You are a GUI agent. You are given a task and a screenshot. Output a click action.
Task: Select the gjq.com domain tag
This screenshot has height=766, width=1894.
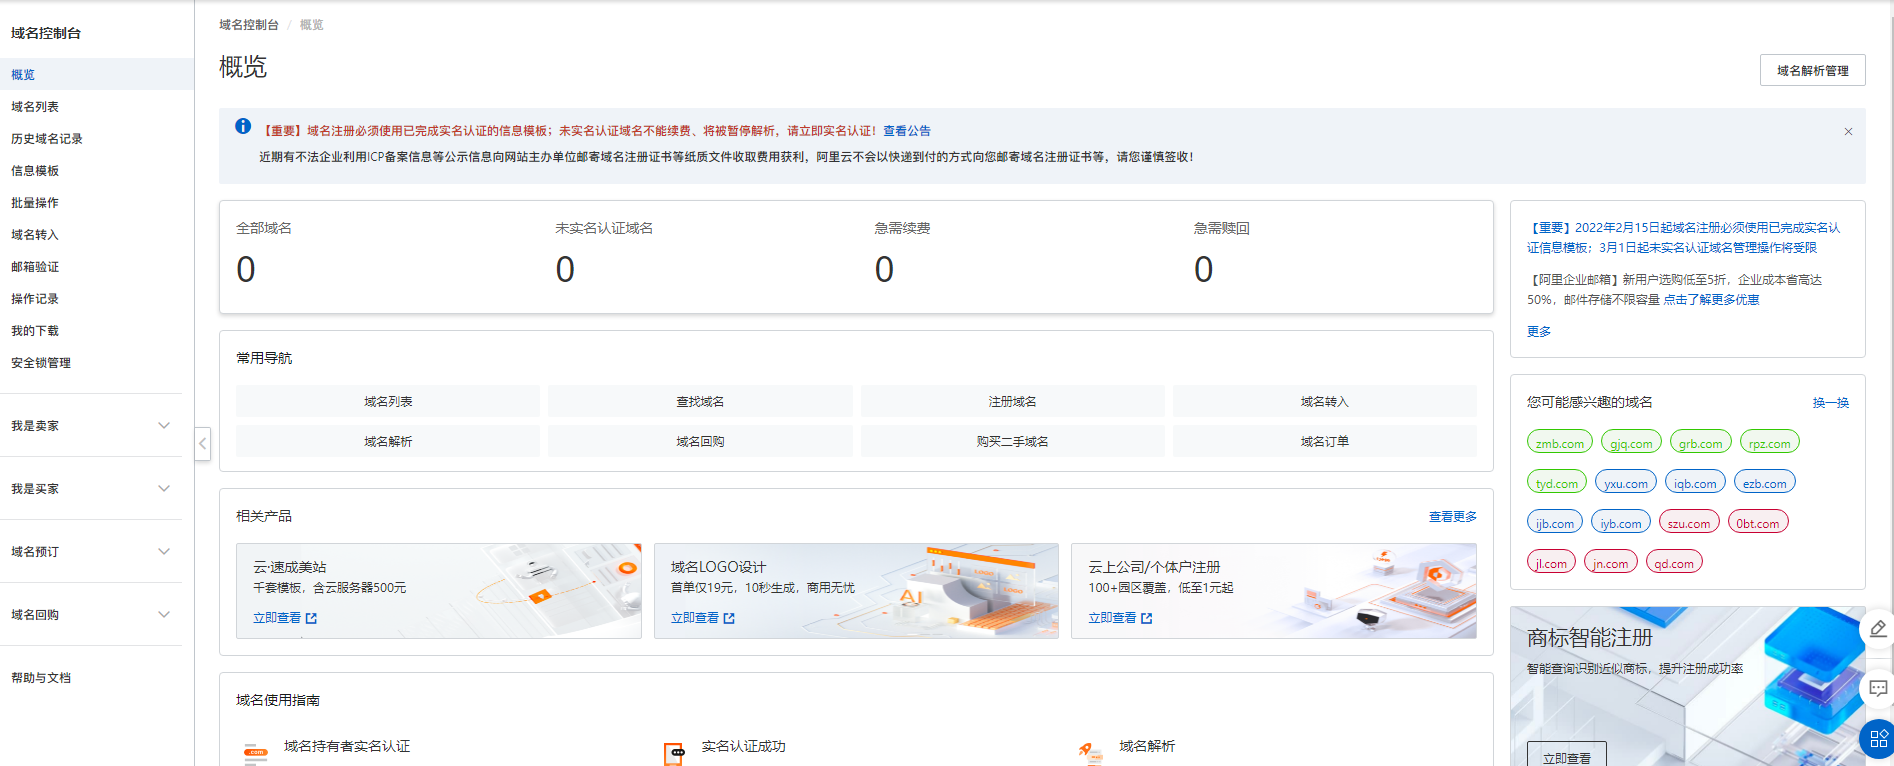[1631, 442]
